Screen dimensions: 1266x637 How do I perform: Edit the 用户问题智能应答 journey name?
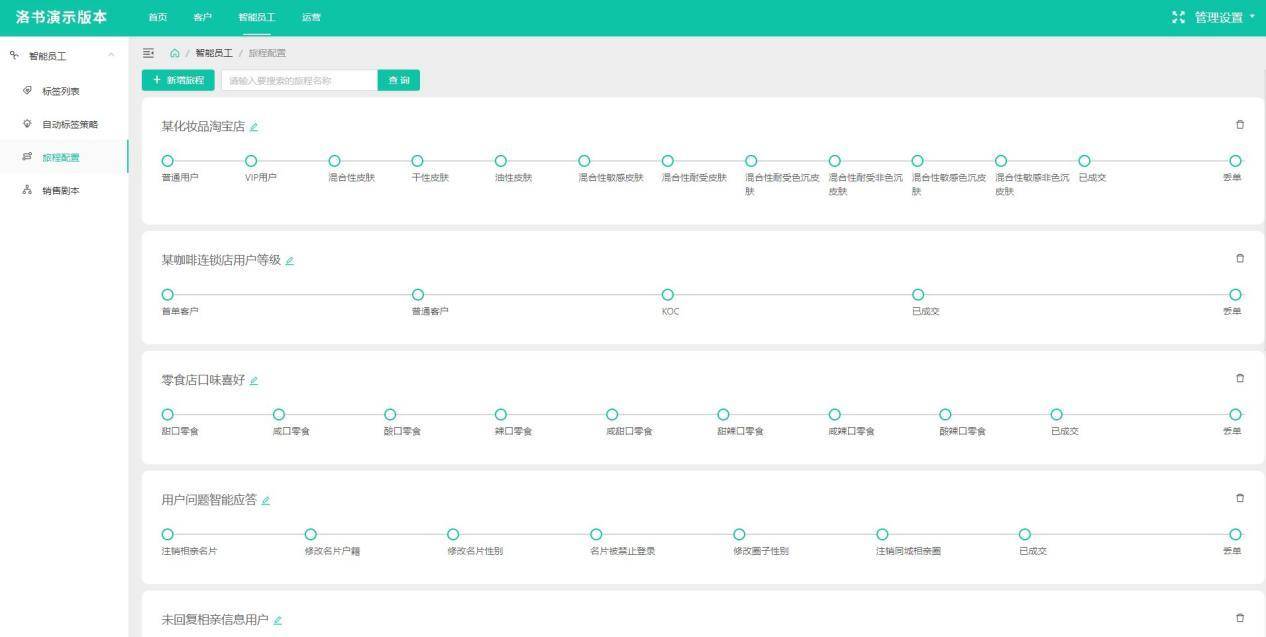click(x=266, y=501)
